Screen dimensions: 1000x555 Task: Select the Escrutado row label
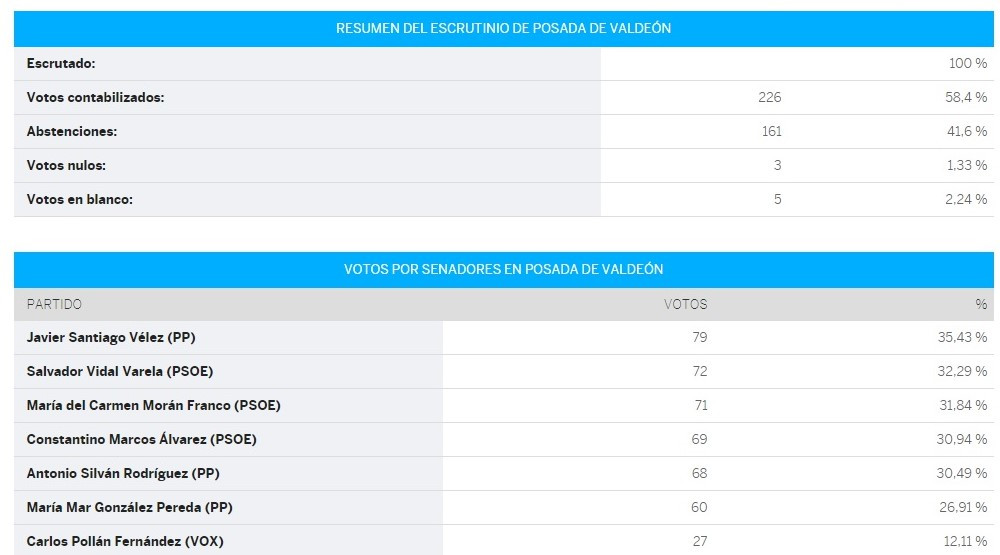pos(61,63)
